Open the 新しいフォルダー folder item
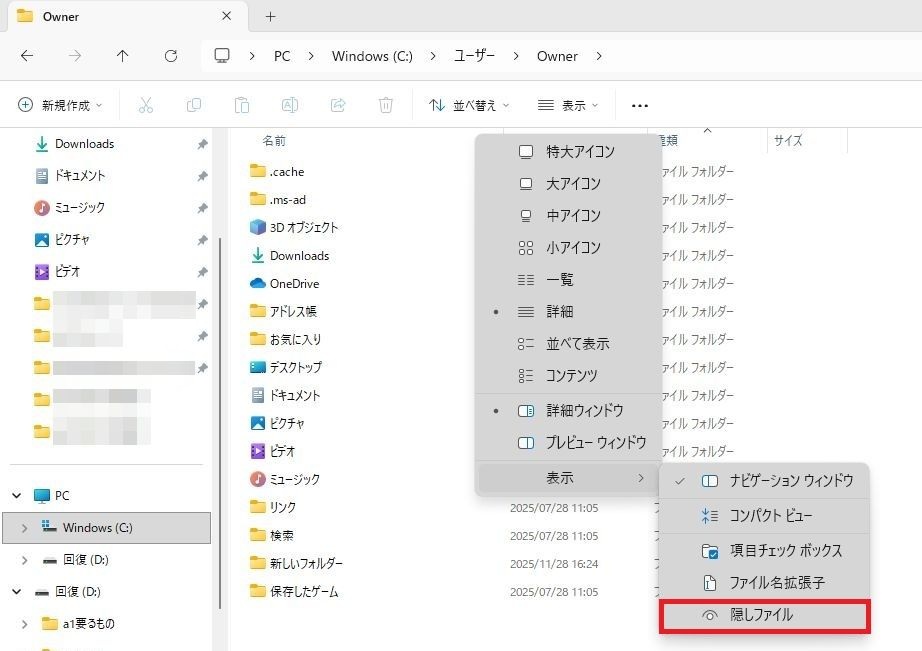 [x=306, y=564]
